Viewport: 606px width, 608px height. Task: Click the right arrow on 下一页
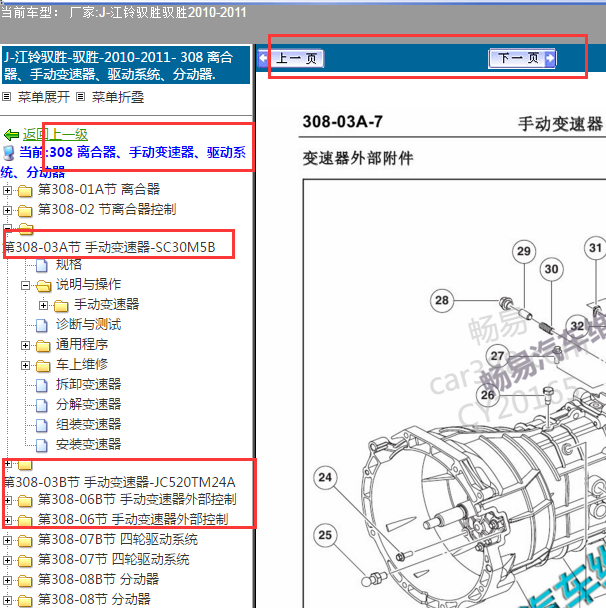tap(550, 58)
